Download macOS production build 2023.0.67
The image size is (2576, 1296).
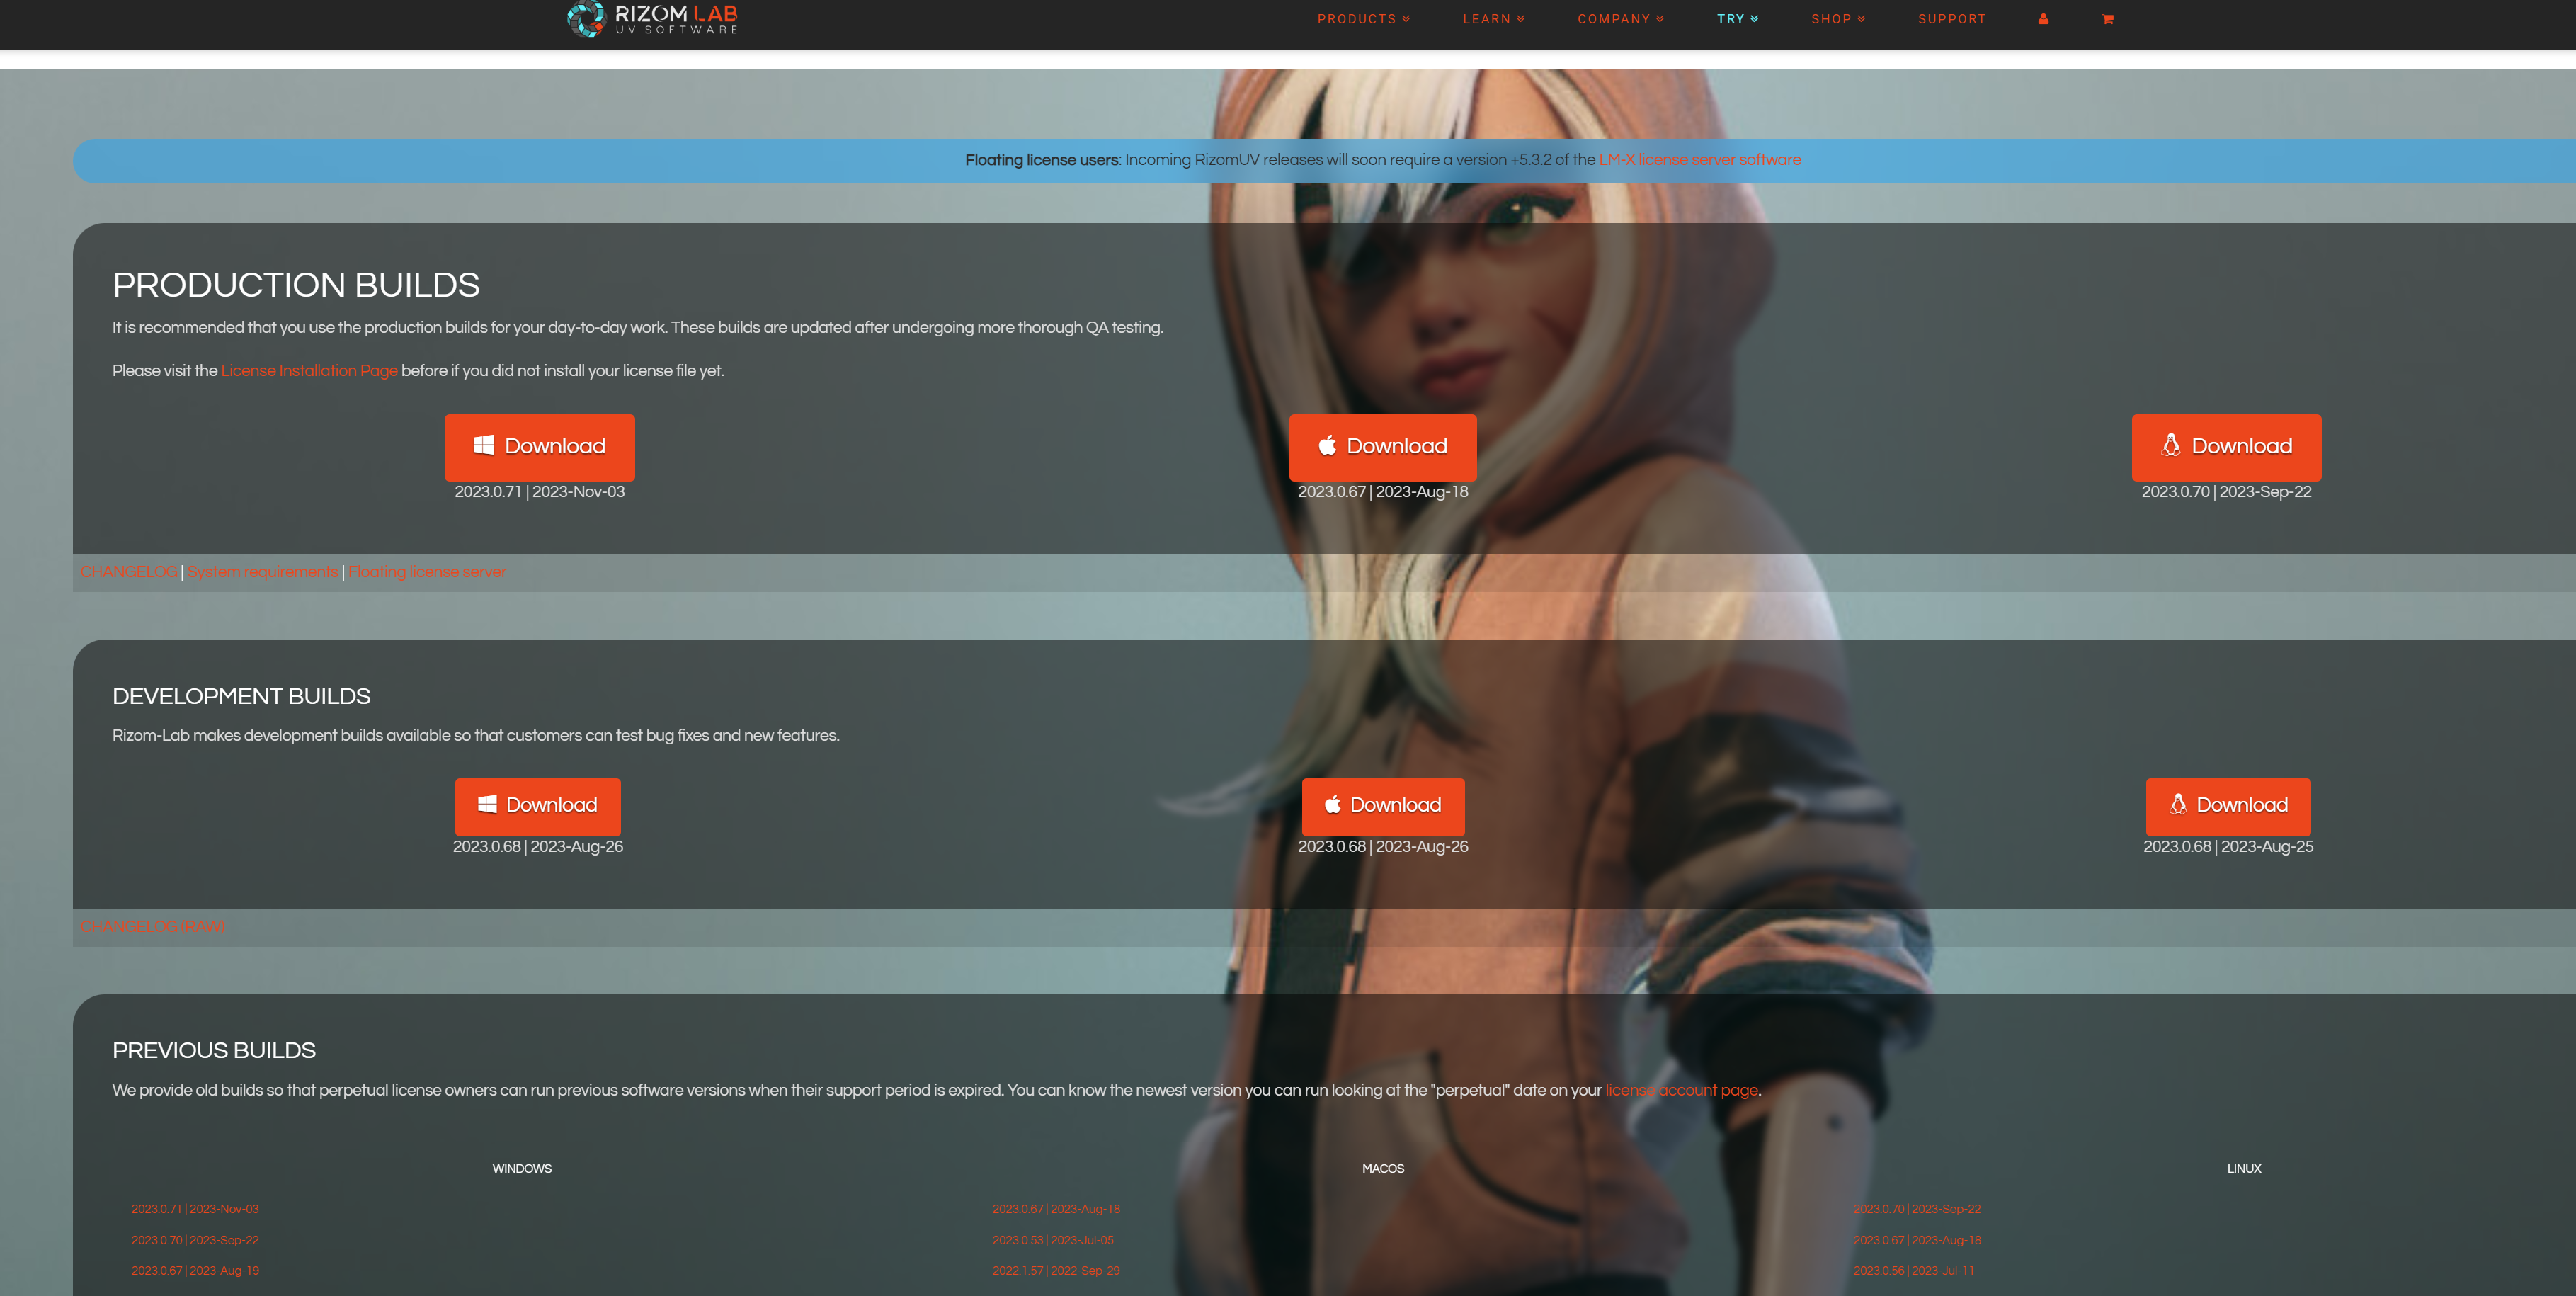(1382, 447)
